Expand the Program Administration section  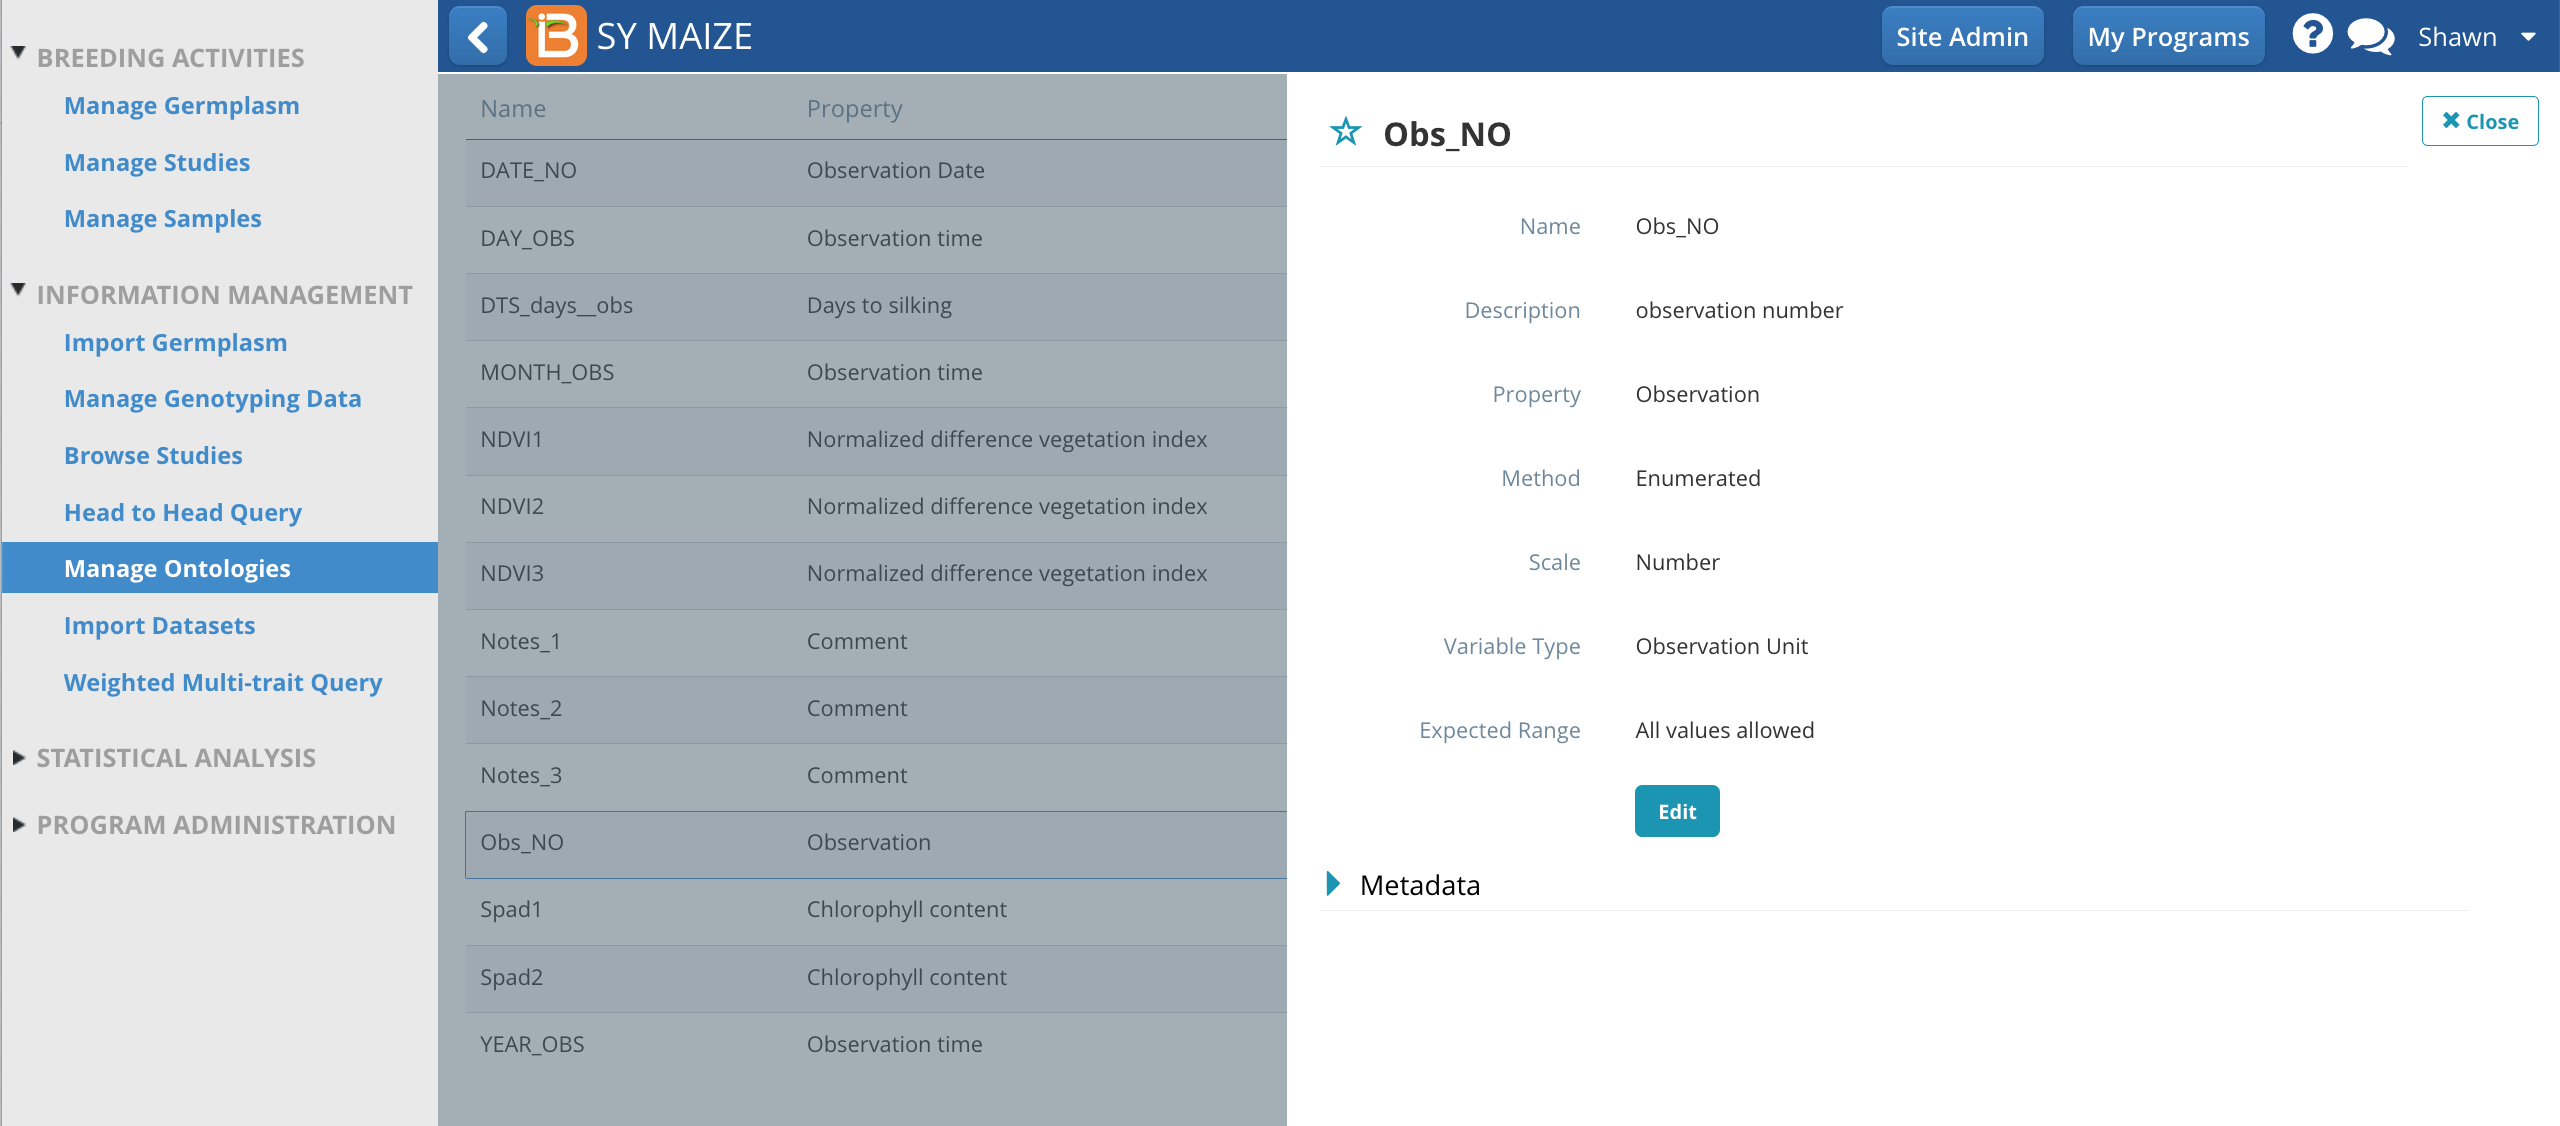click(x=18, y=825)
